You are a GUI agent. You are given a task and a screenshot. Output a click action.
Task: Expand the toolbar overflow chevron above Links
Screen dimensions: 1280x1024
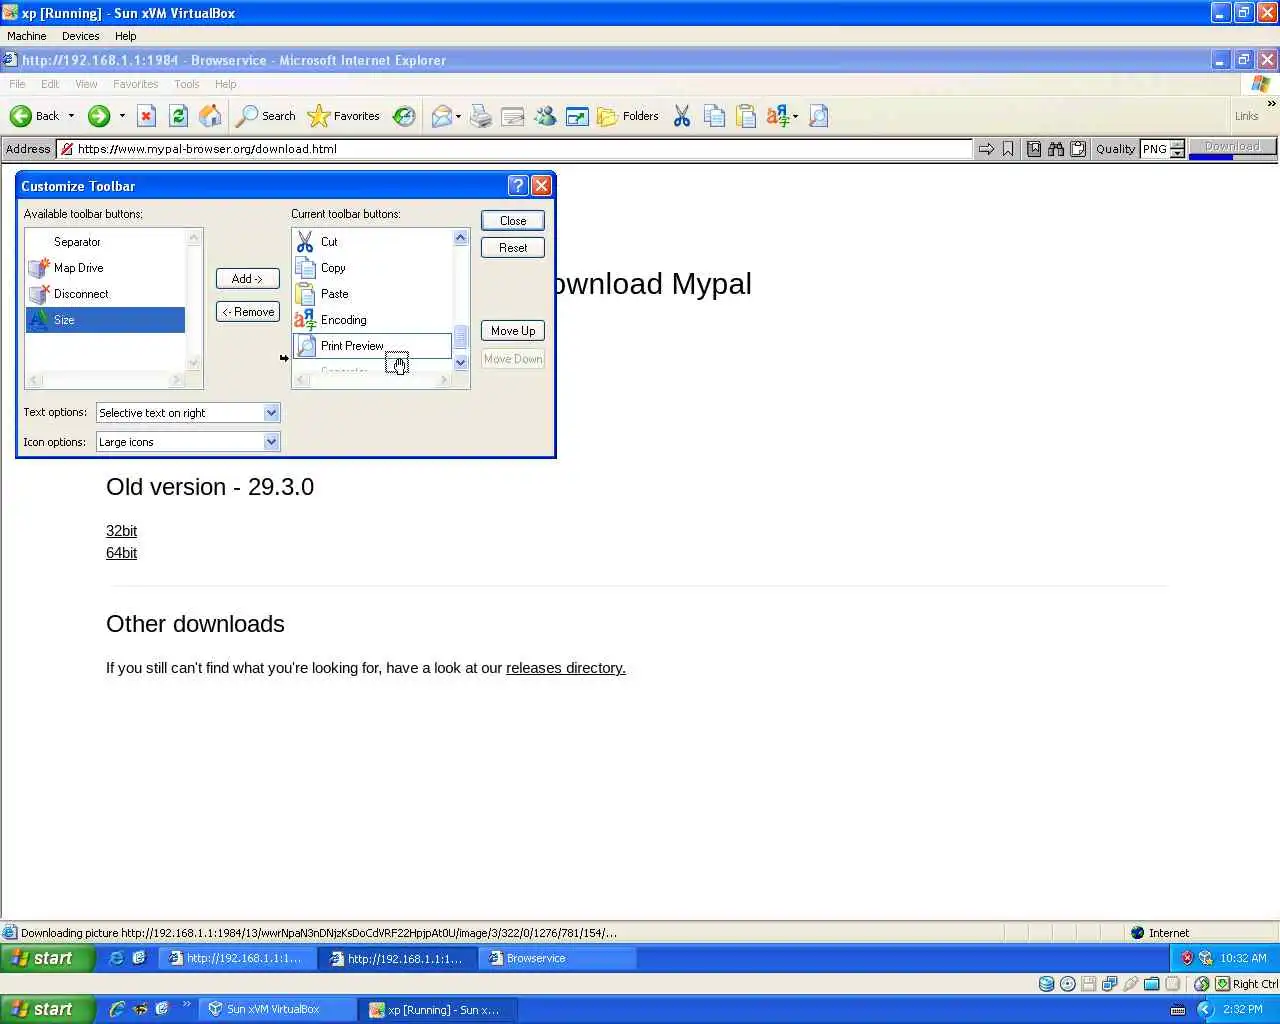point(1271,103)
